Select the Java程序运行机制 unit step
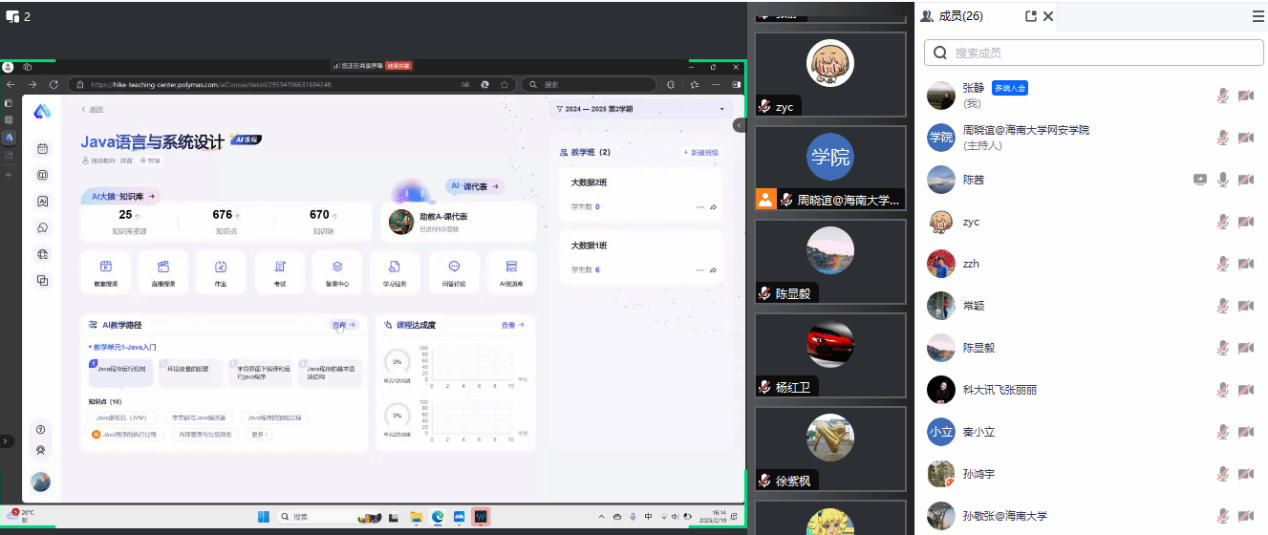This screenshot has height=535, width=1268. pos(120,370)
